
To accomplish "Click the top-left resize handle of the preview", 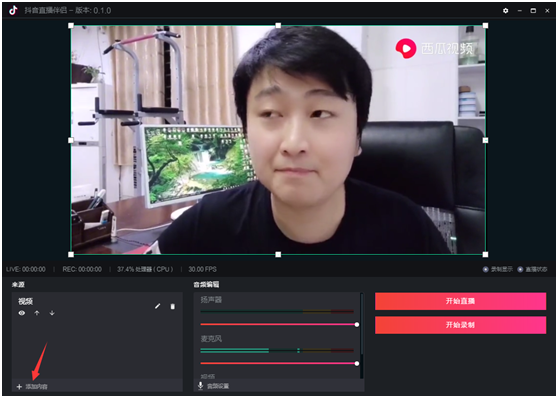I will tap(71, 26).
